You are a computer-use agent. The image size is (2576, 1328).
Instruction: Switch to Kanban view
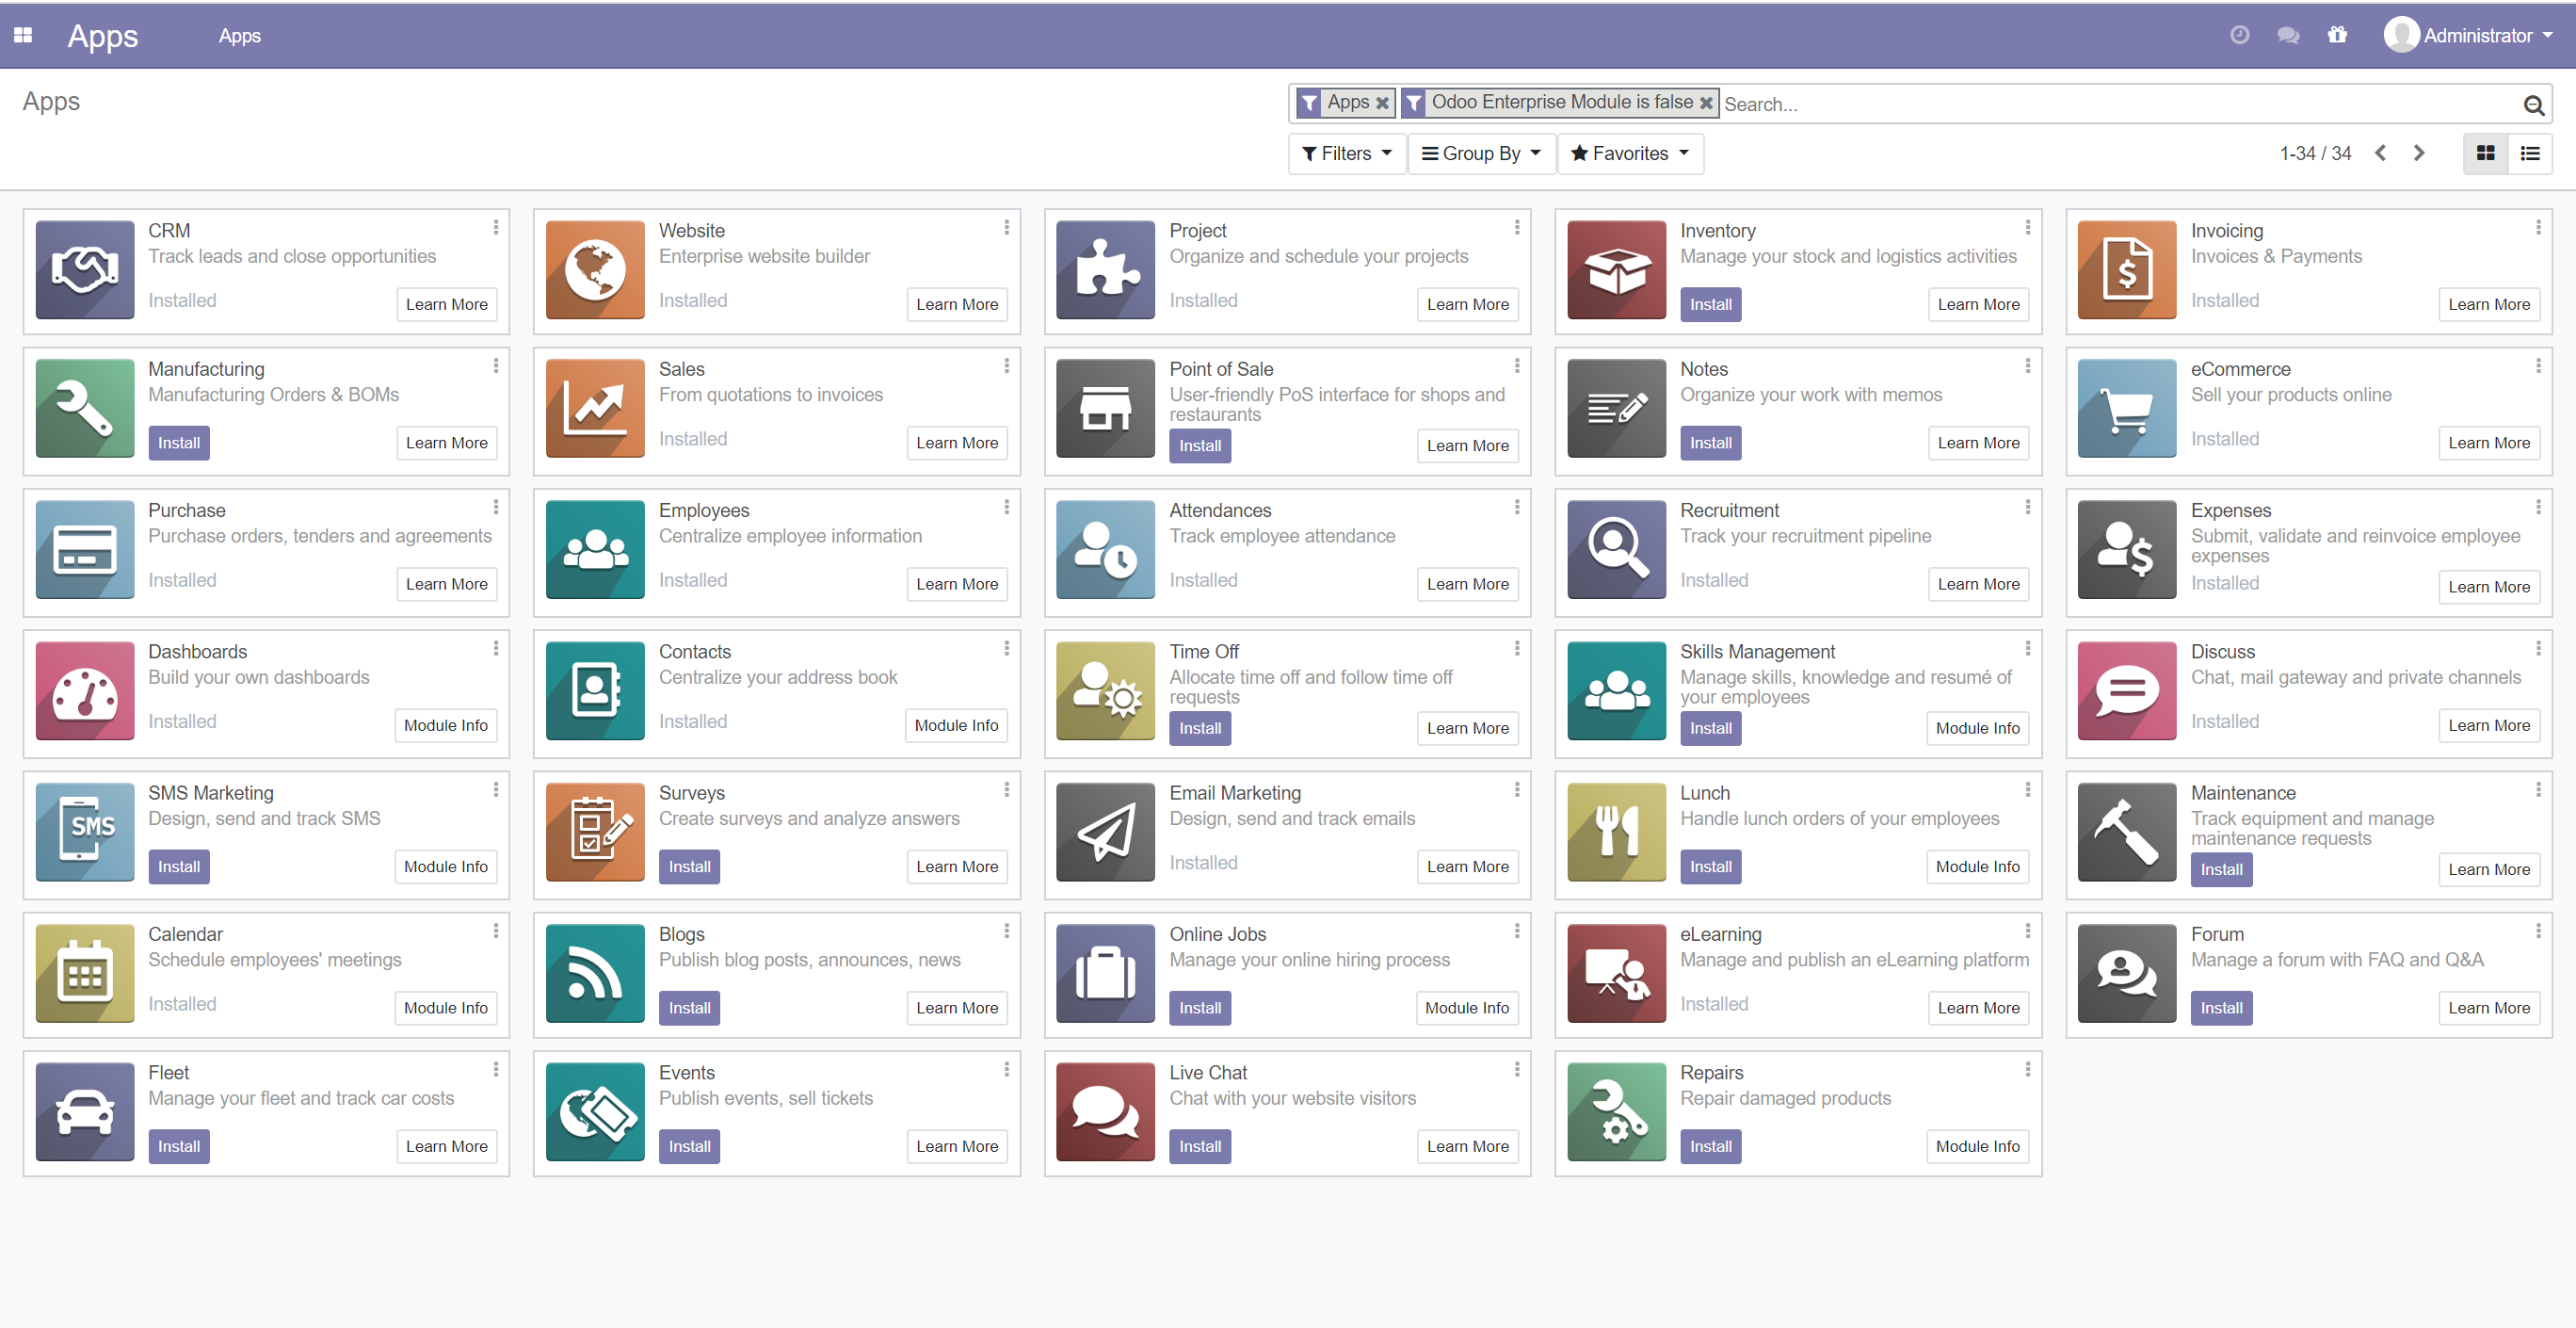pos(2485,153)
